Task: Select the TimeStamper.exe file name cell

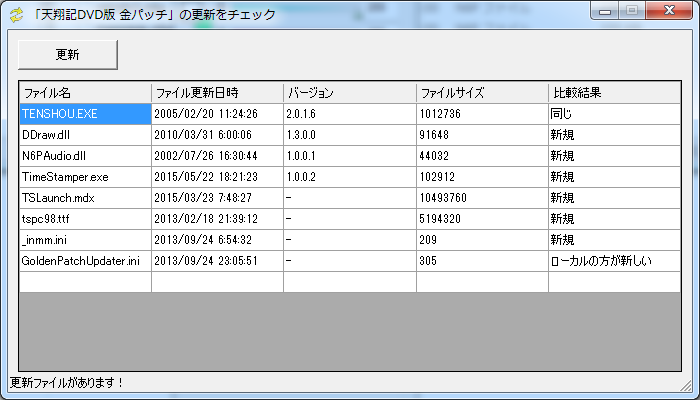Action: [85, 177]
